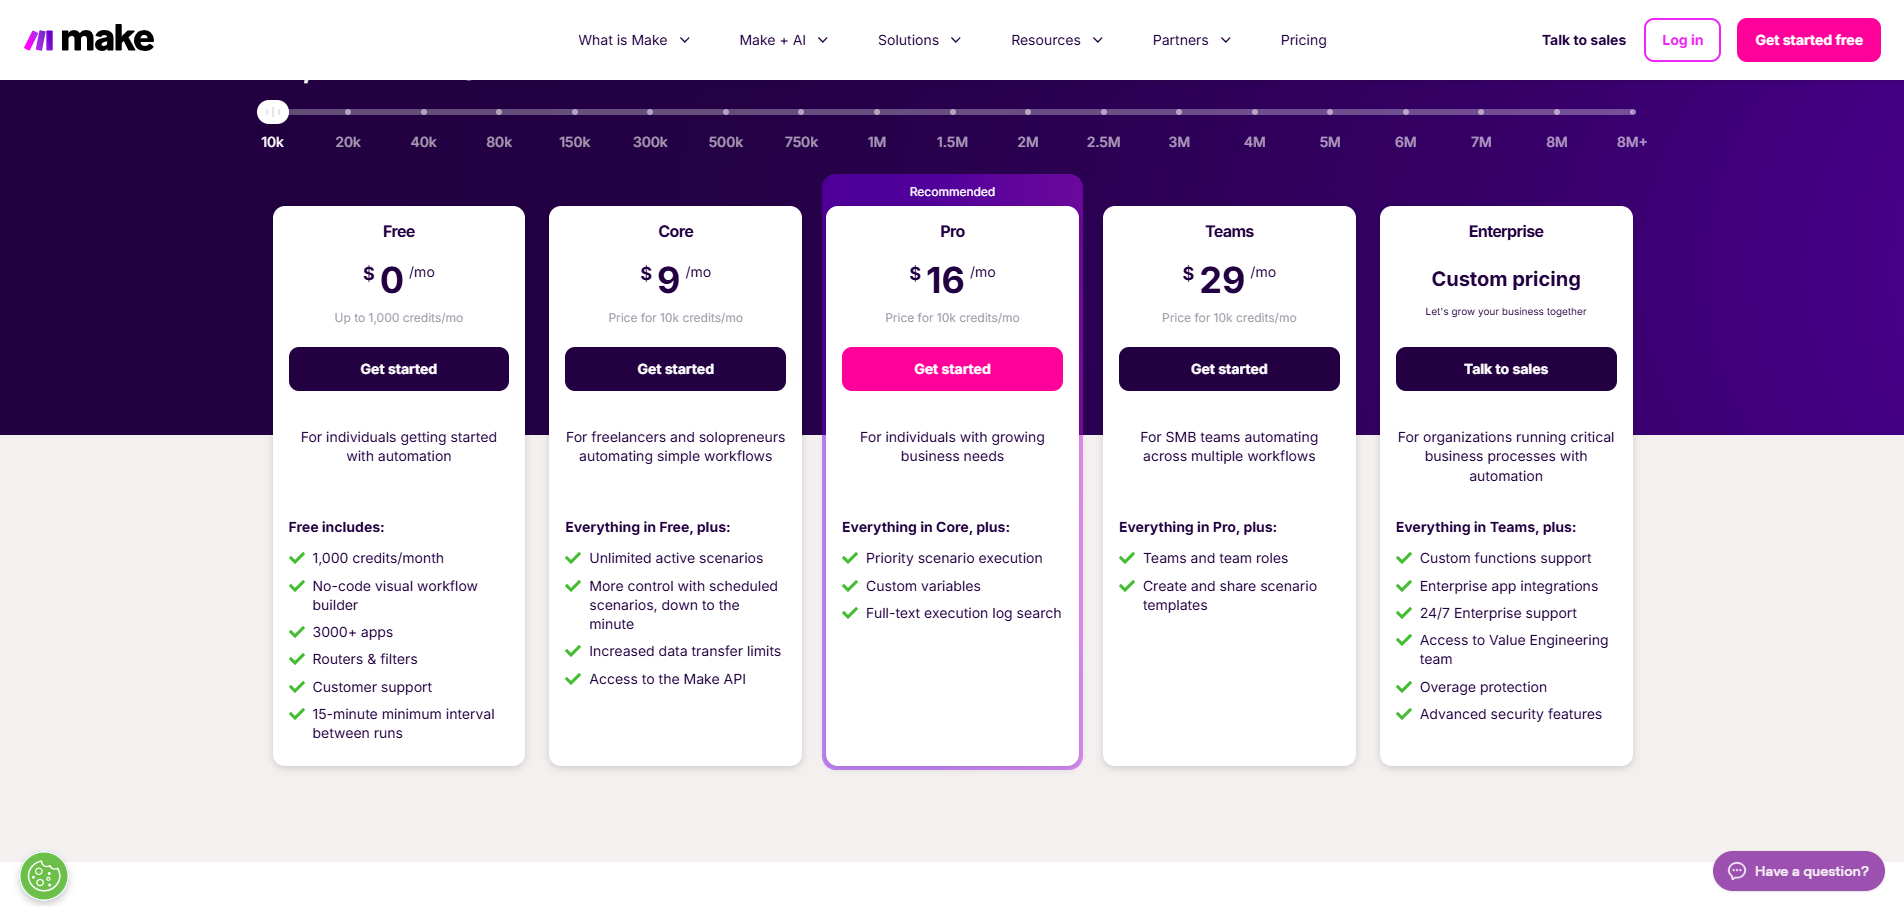The width and height of the screenshot is (1904, 906).
Task: Click the Log in link
Action: point(1681,40)
